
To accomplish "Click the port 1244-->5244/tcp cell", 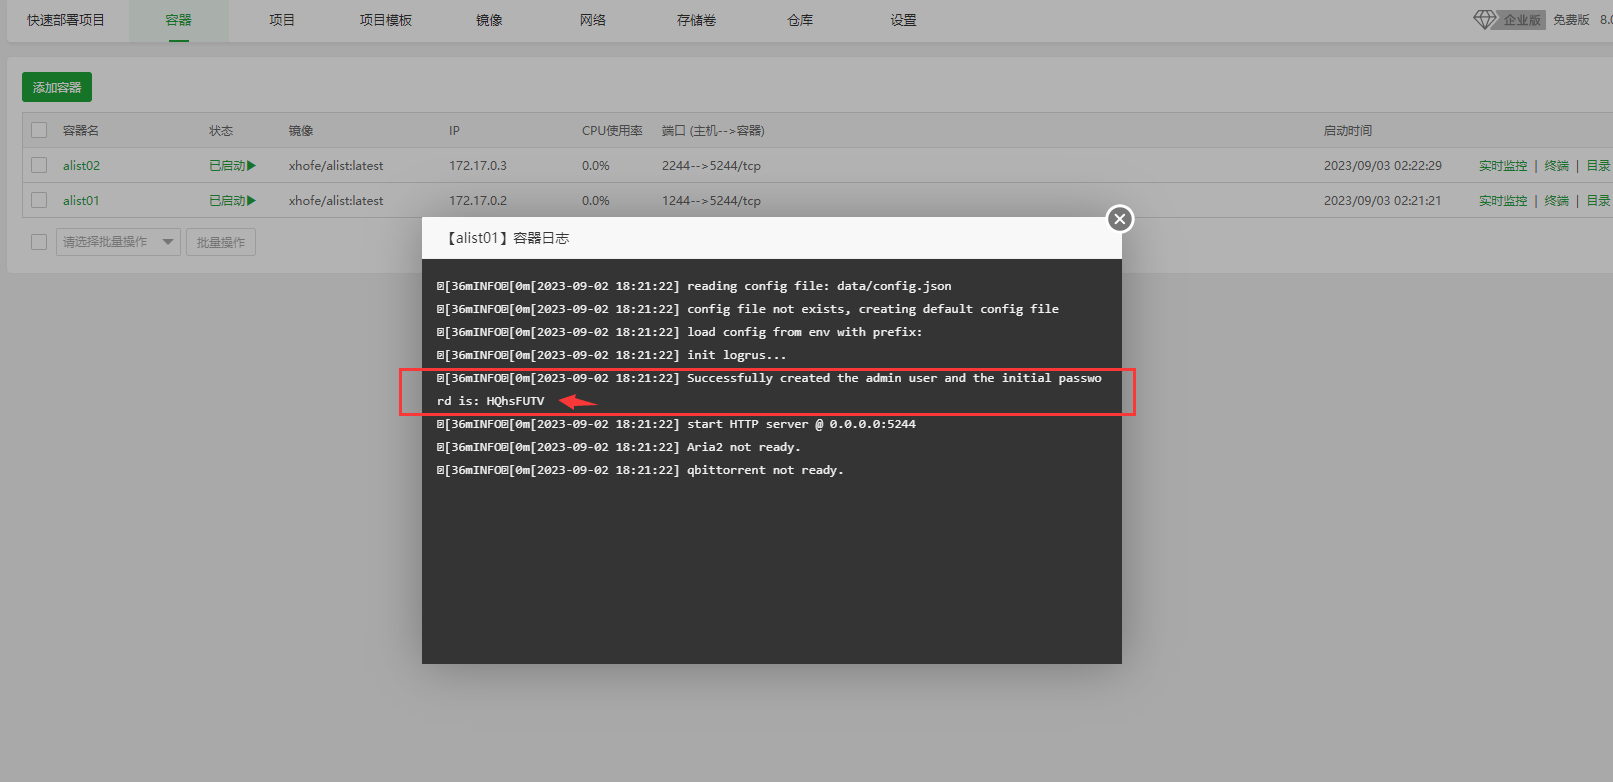I will (711, 201).
